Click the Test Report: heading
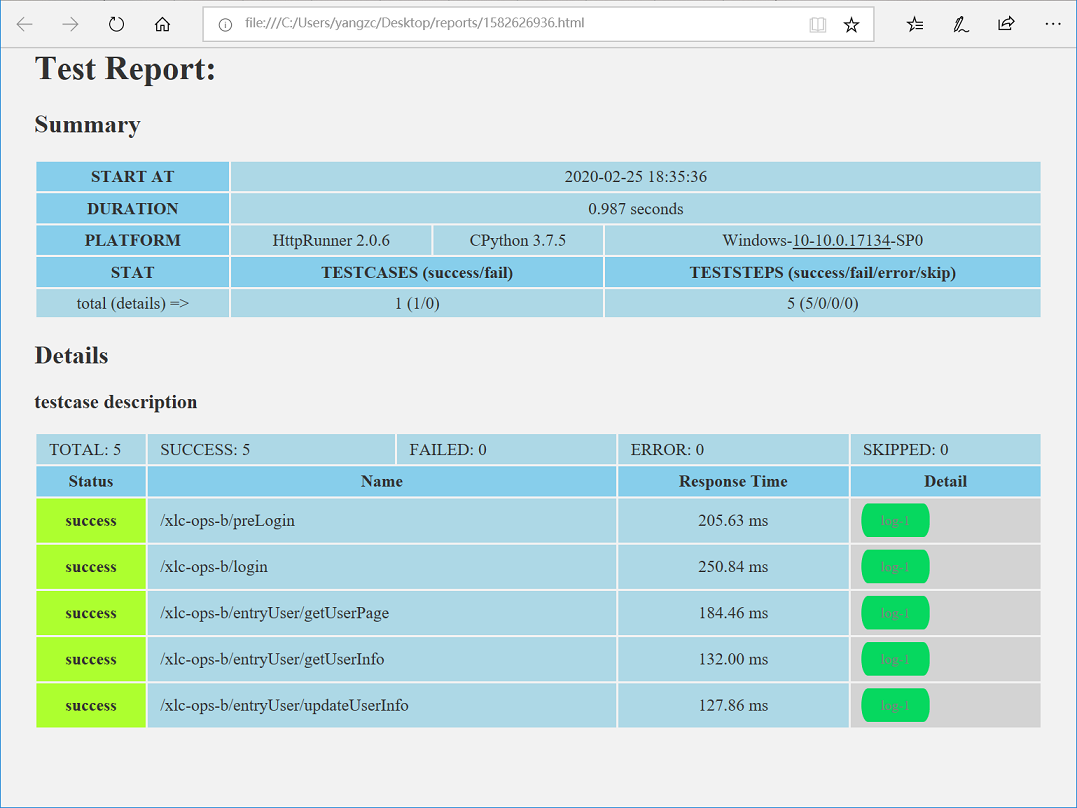Screen dimensions: 1077x808 pyautogui.click(x=126, y=69)
